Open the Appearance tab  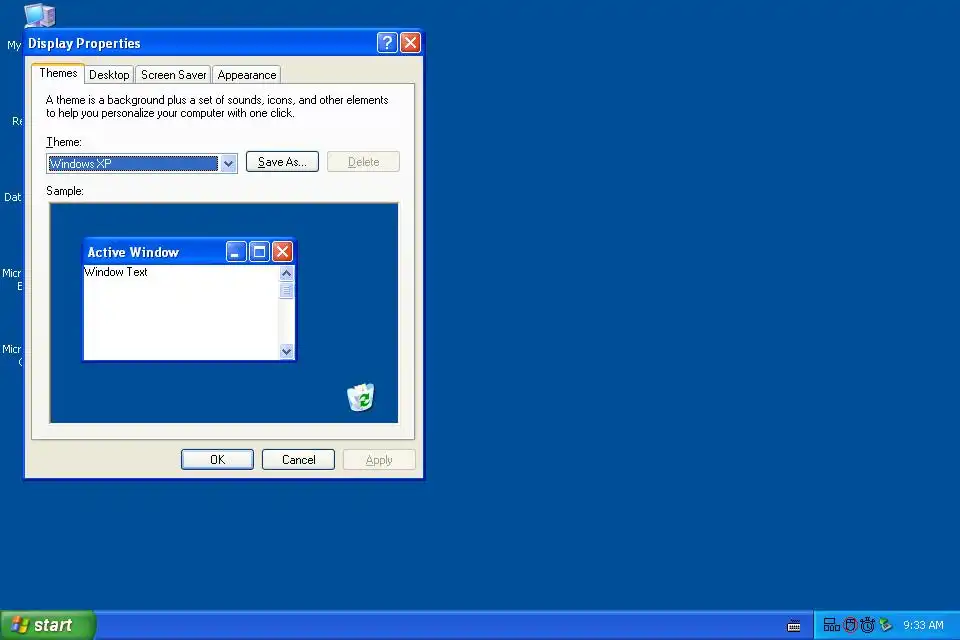click(x=247, y=75)
